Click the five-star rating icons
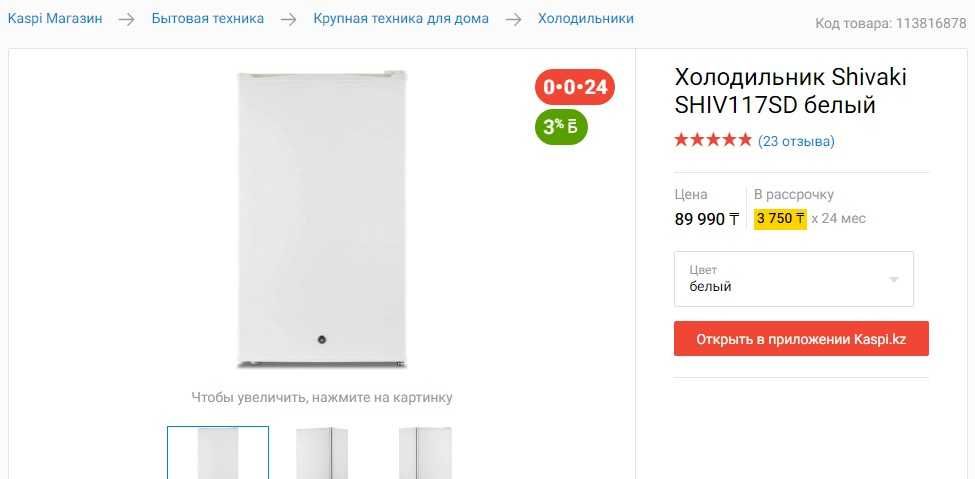 (x=713, y=141)
